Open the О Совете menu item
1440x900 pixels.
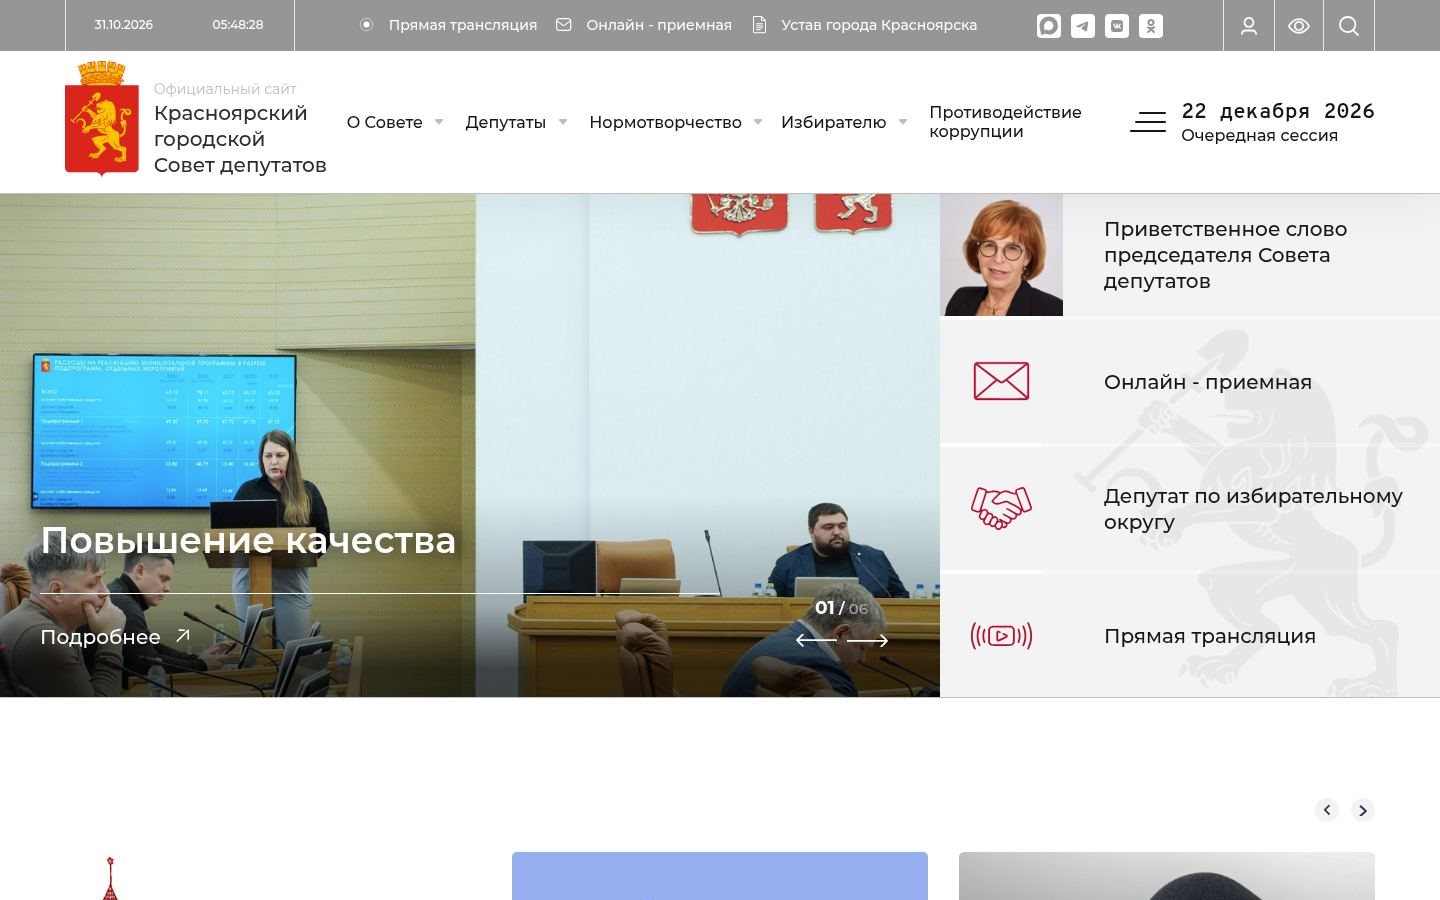coord(385,122)
